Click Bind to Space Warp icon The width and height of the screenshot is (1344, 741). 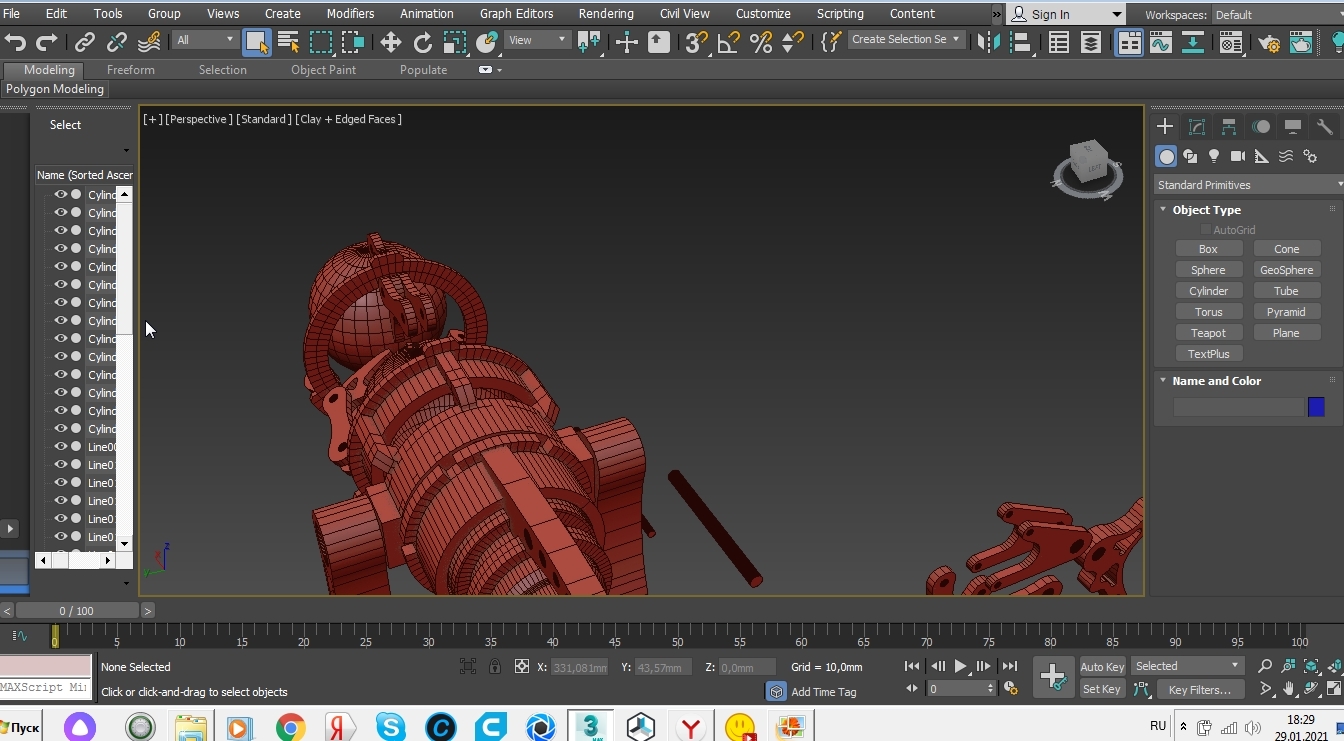click(x=149, y=42)
